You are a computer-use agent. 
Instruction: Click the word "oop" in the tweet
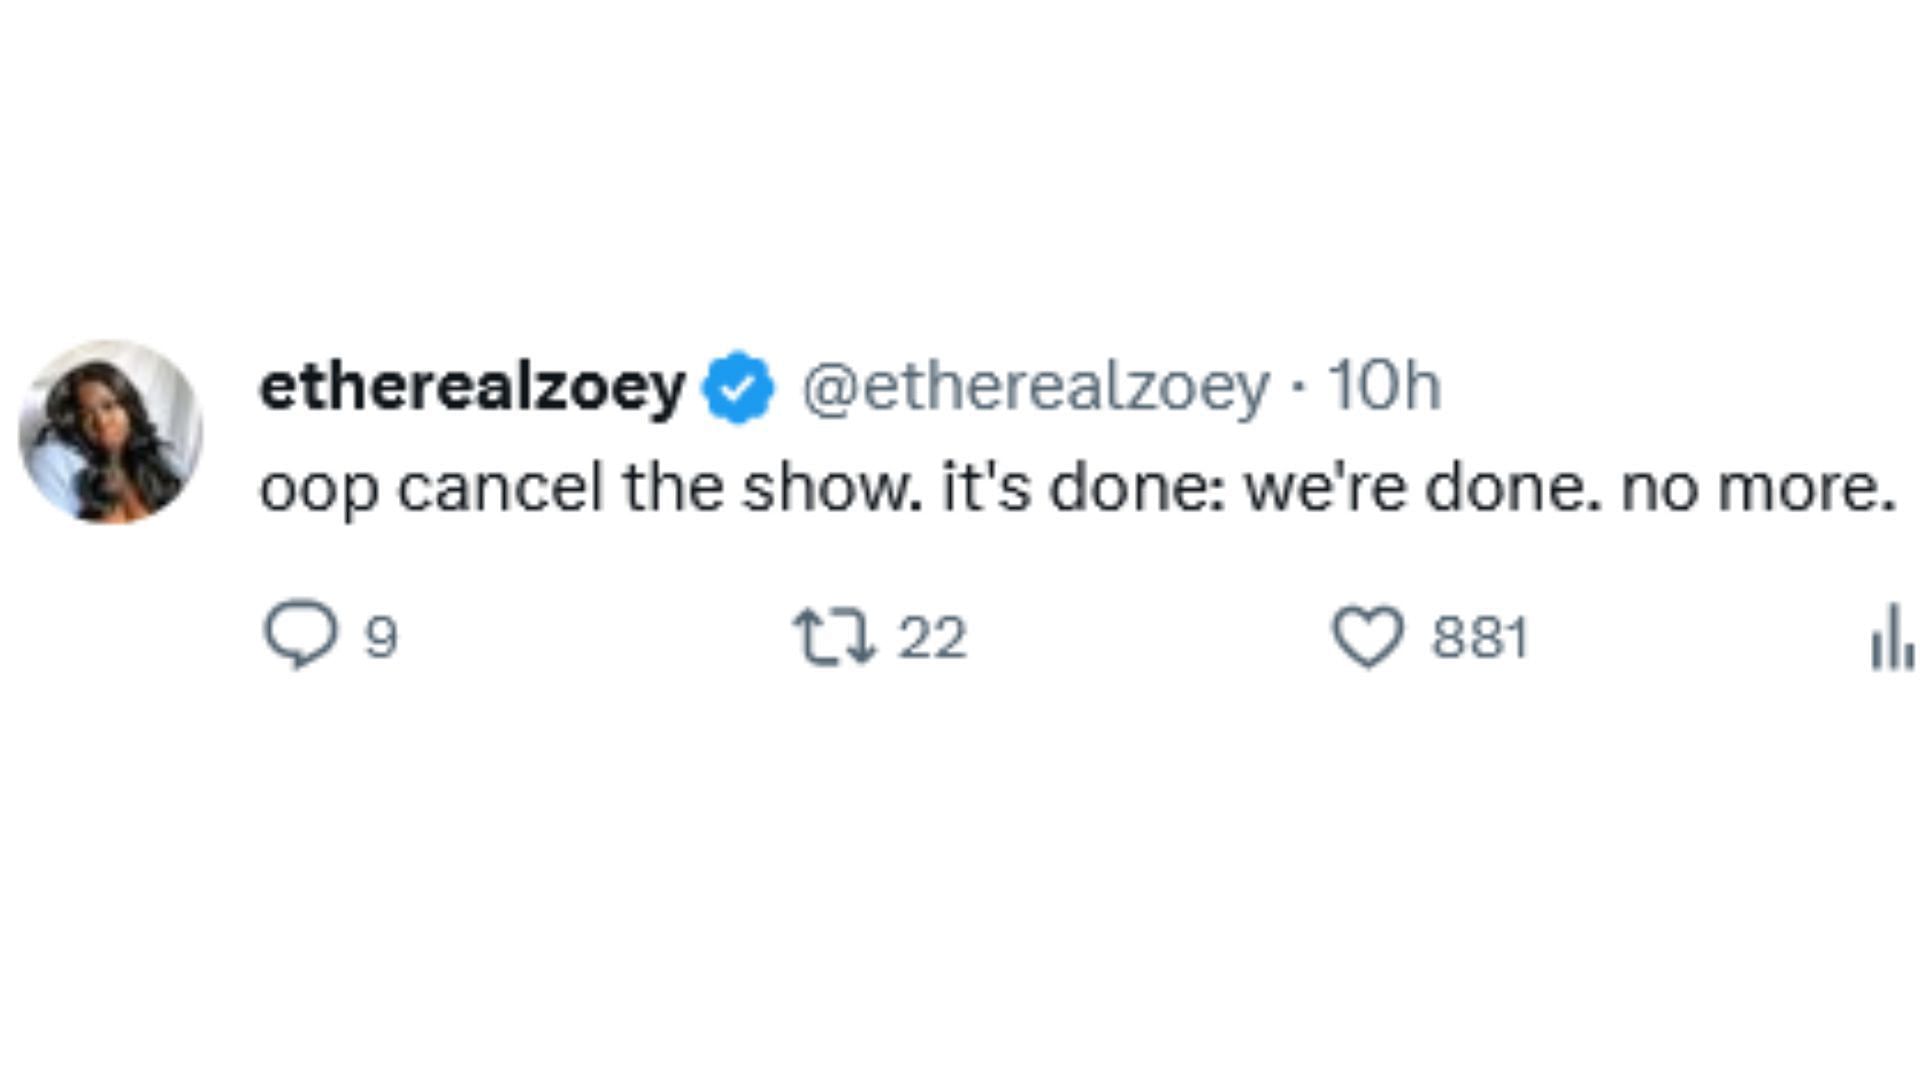click(x=319, y=491)
